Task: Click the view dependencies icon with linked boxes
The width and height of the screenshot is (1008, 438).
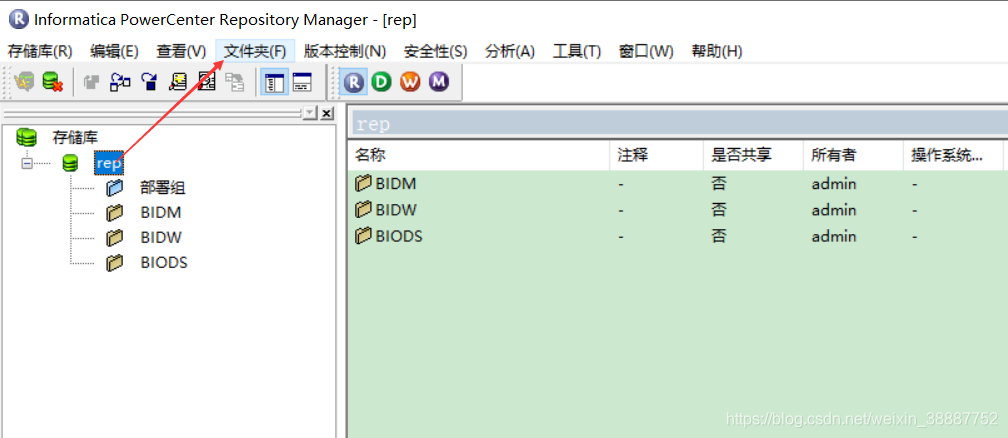Action: 120,82
